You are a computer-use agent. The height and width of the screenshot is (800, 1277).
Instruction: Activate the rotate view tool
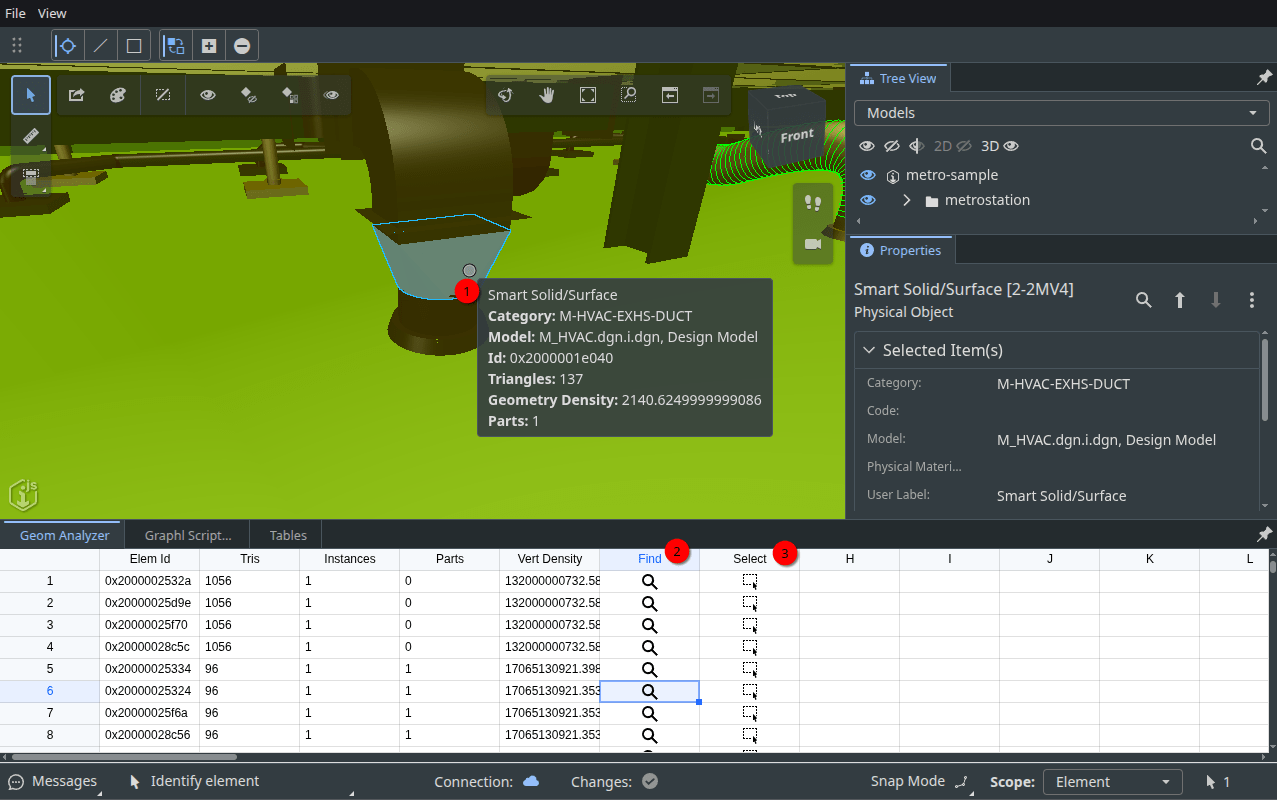(505, 95)
